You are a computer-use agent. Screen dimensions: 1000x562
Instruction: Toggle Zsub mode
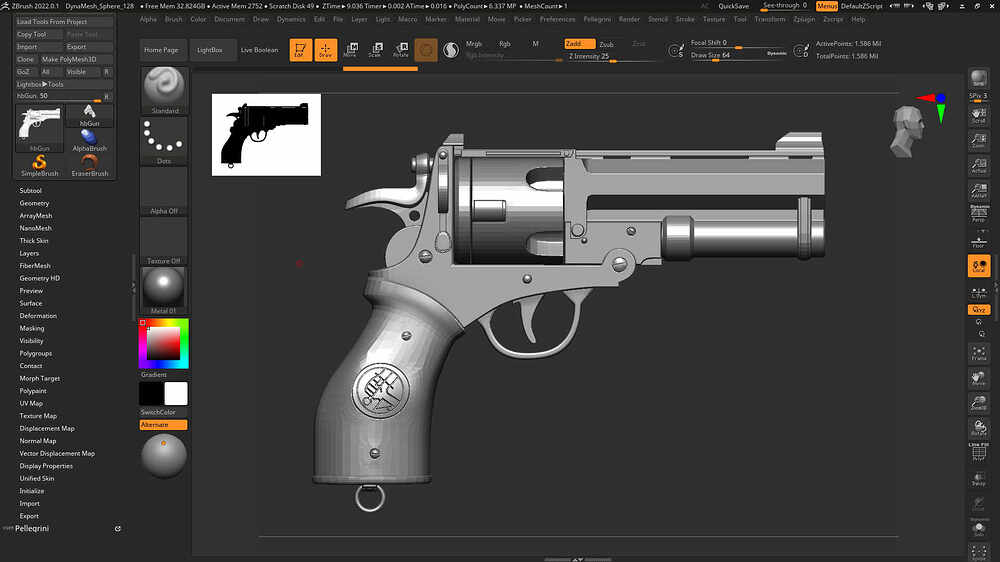coord(607,44)
